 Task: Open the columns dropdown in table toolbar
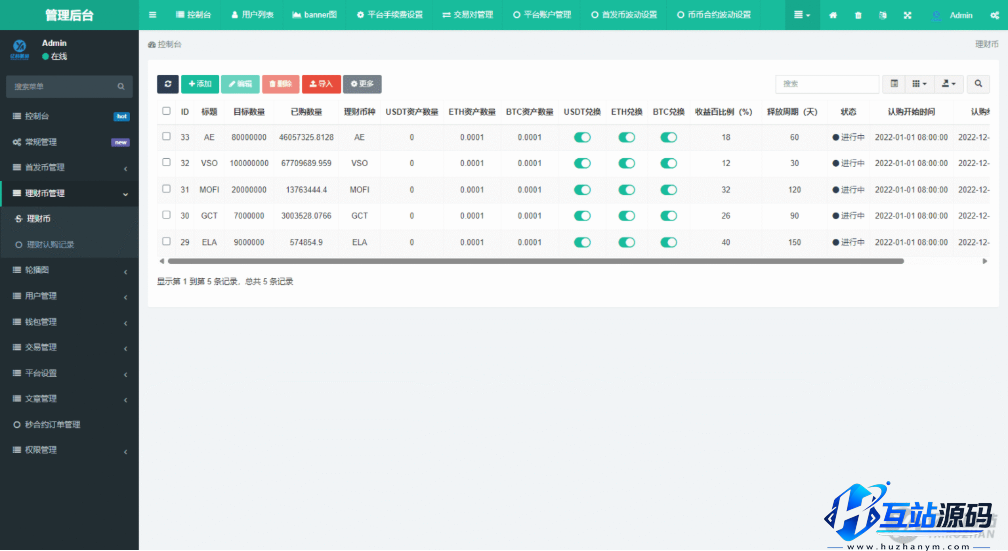(920, 84)
